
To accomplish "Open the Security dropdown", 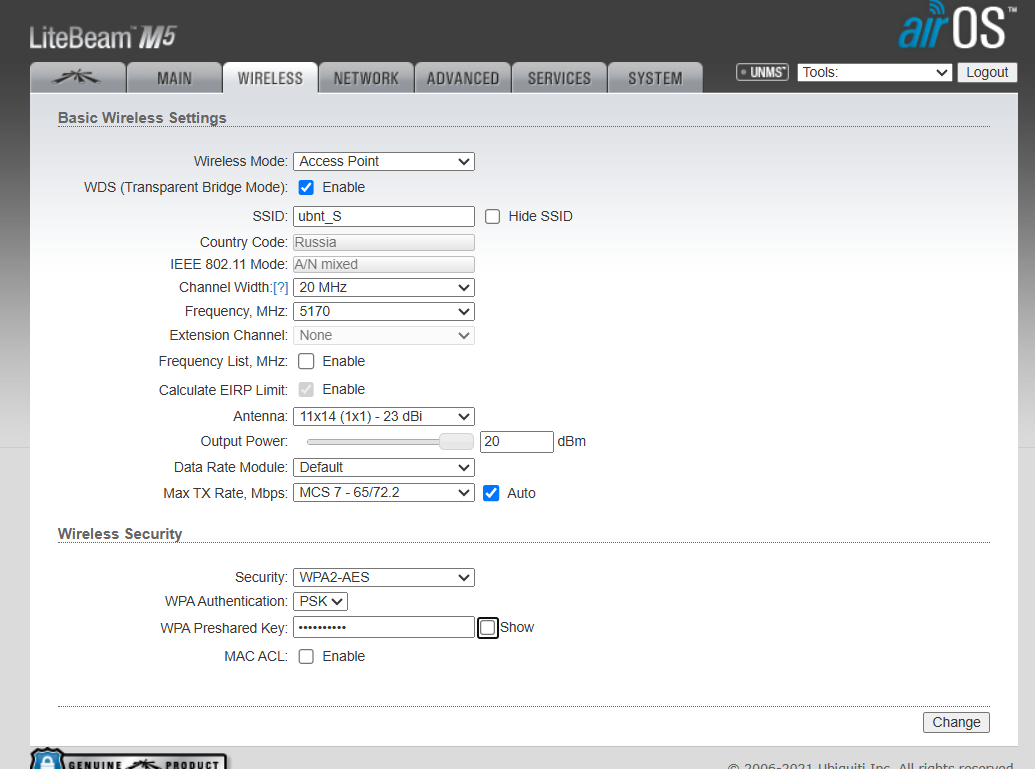I will coord(384,577).
